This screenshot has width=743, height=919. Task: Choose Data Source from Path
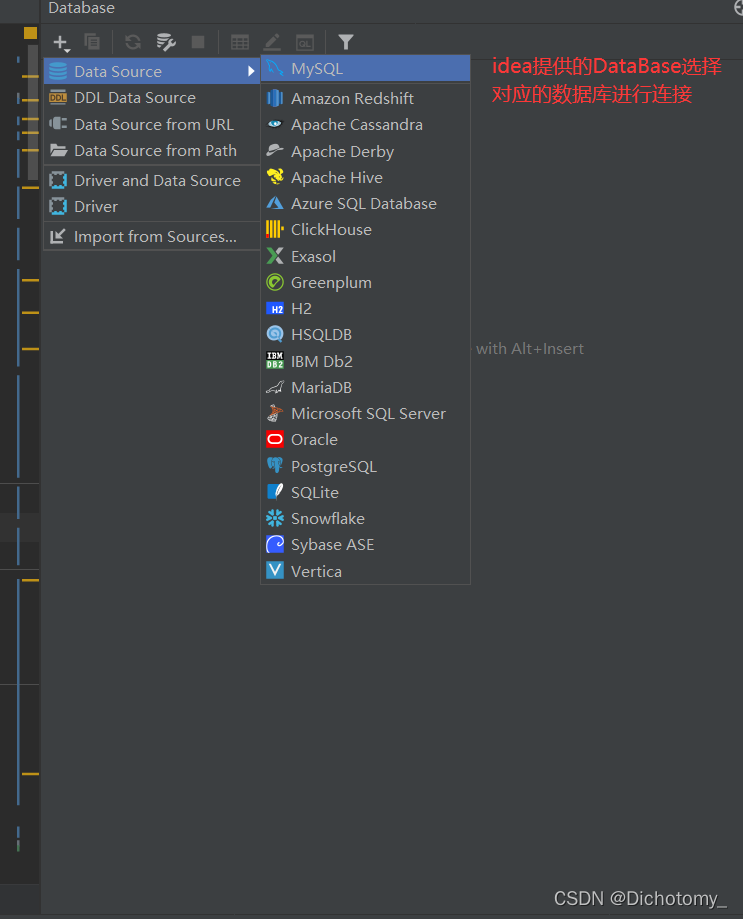pyautogui.click(x=152, y=151)
